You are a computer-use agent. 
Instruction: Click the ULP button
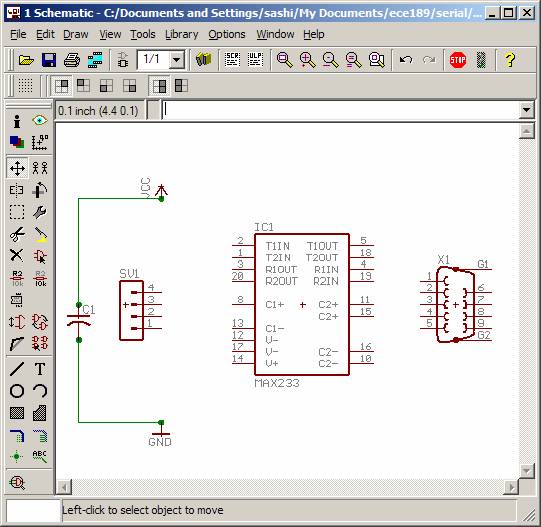[x=255, y=60]
